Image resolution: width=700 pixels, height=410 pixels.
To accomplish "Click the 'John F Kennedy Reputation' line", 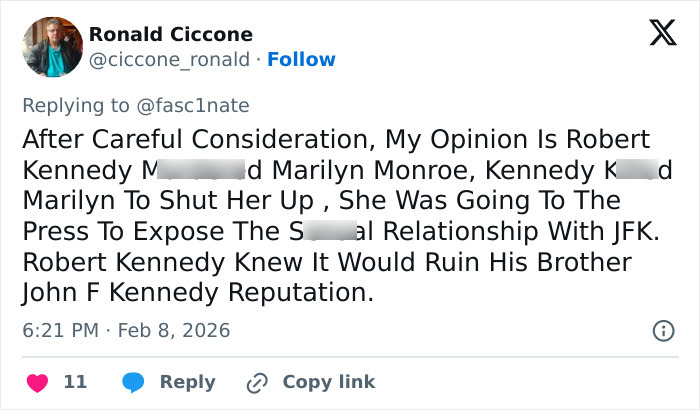I will tap(196, 293).
